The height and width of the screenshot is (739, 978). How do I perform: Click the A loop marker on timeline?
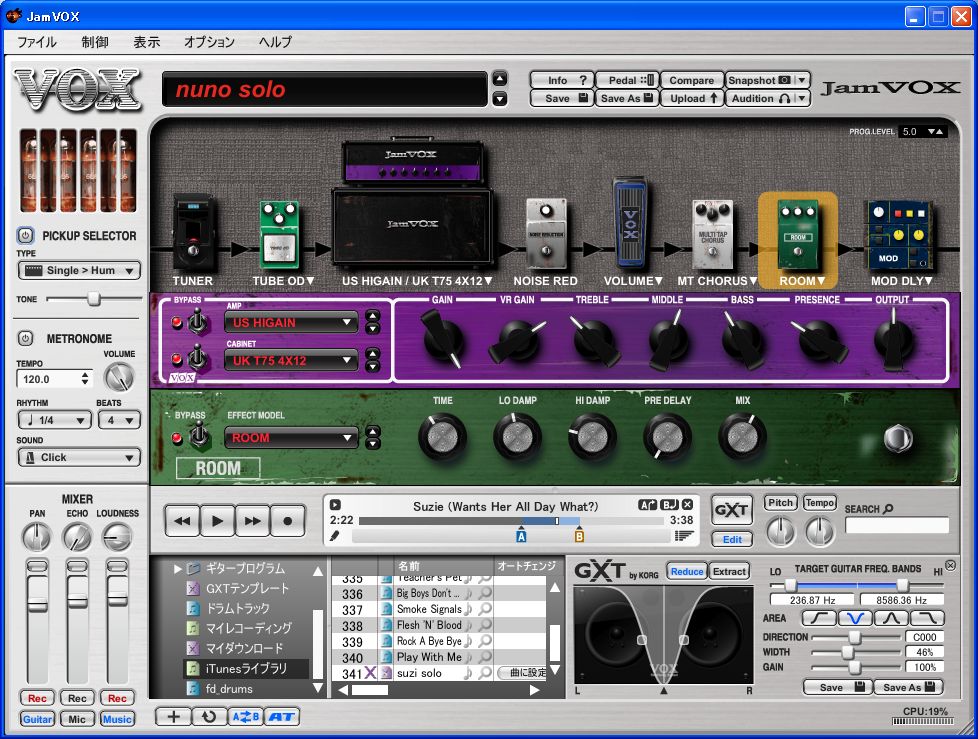pyautogui.click(x=521, y=534)
